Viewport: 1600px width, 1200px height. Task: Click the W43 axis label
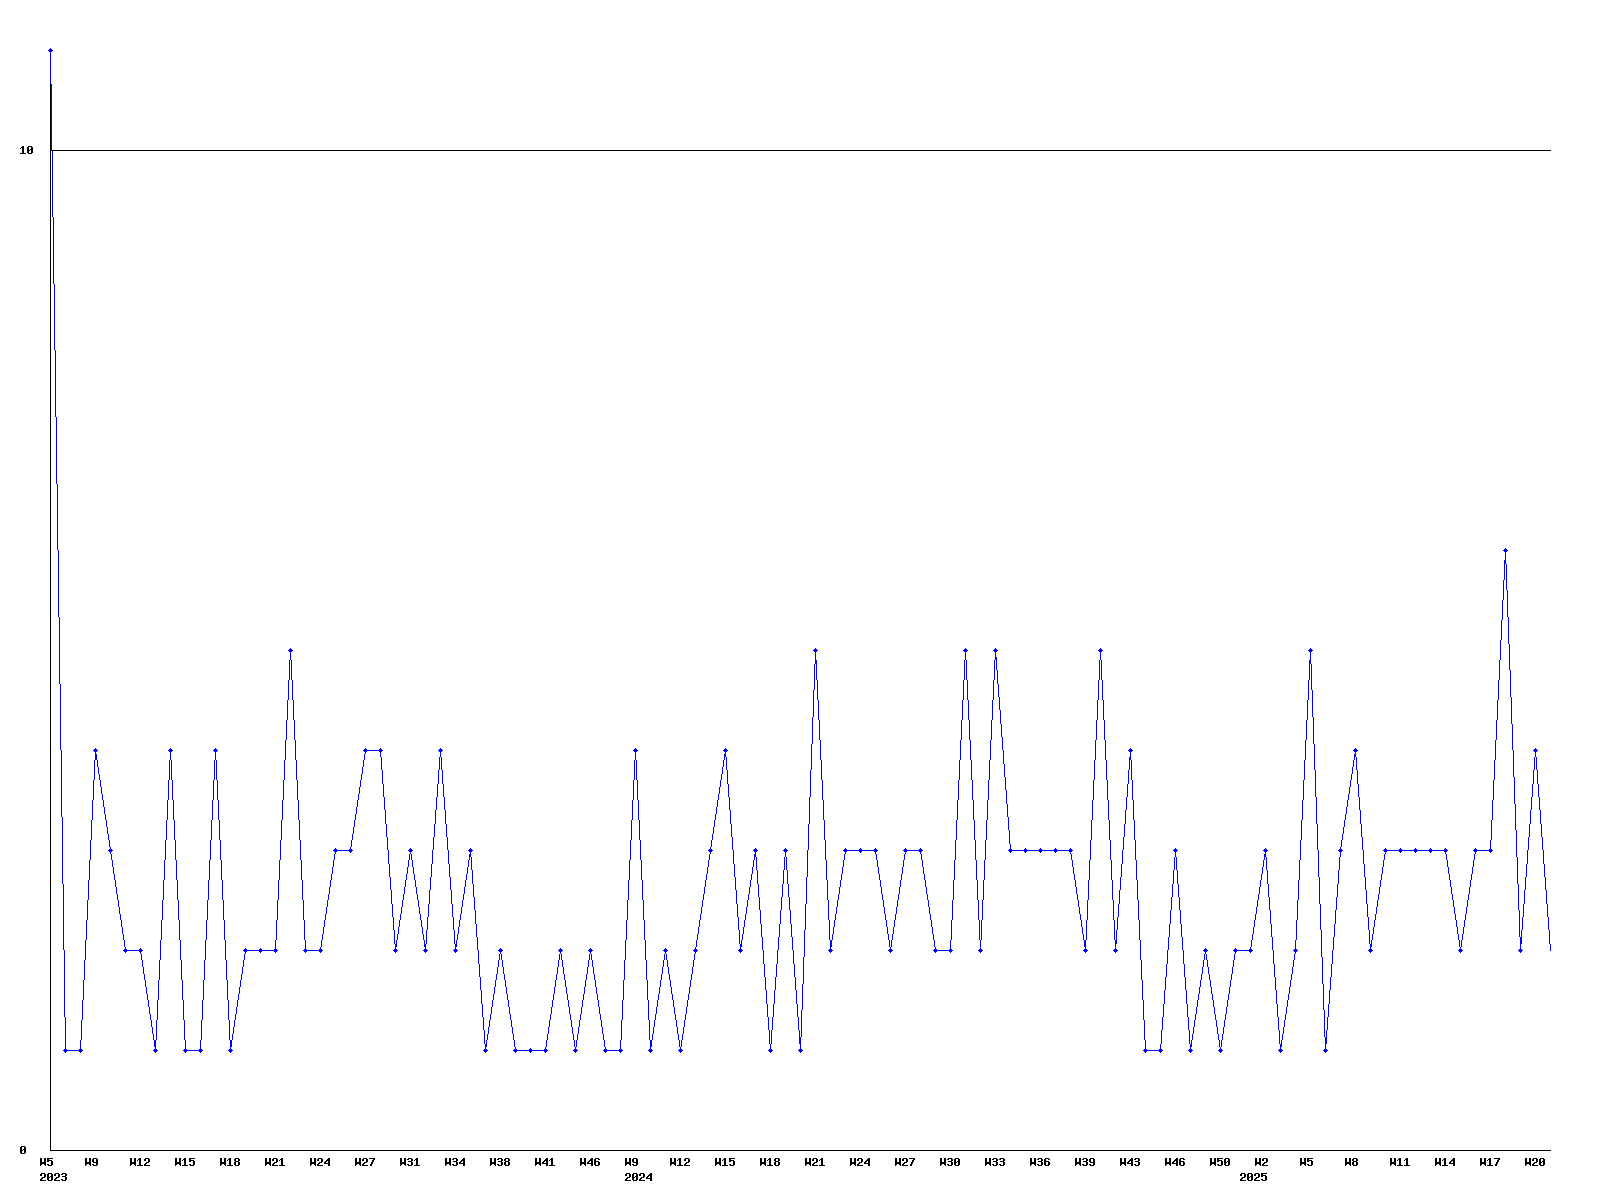coord(1130,1162)
